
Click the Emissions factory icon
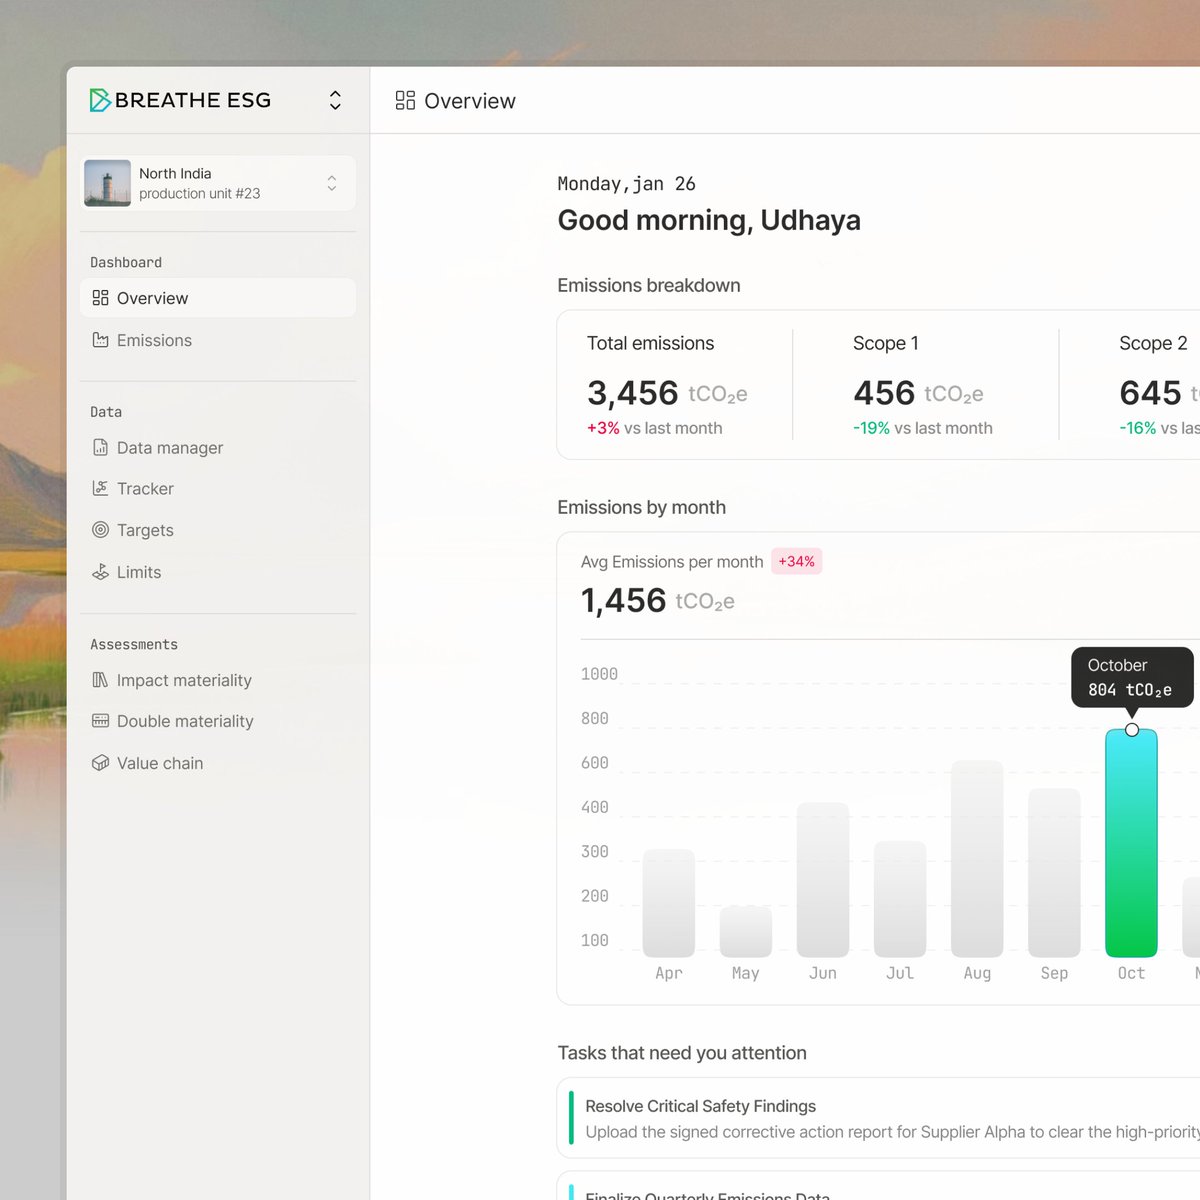pos(100,340)
